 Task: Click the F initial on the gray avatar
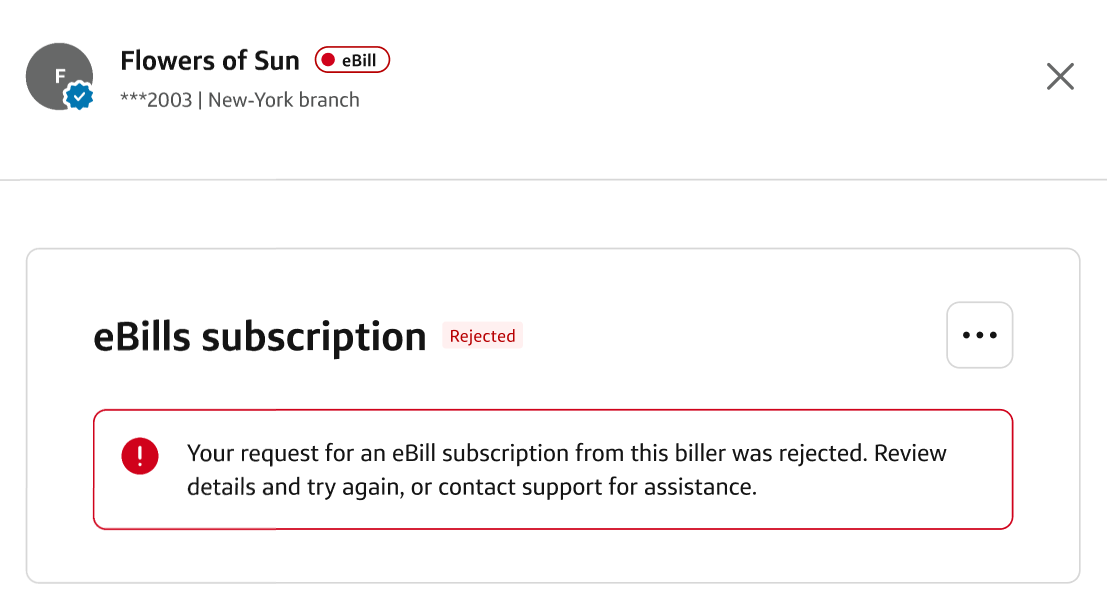tap(59, 74)
